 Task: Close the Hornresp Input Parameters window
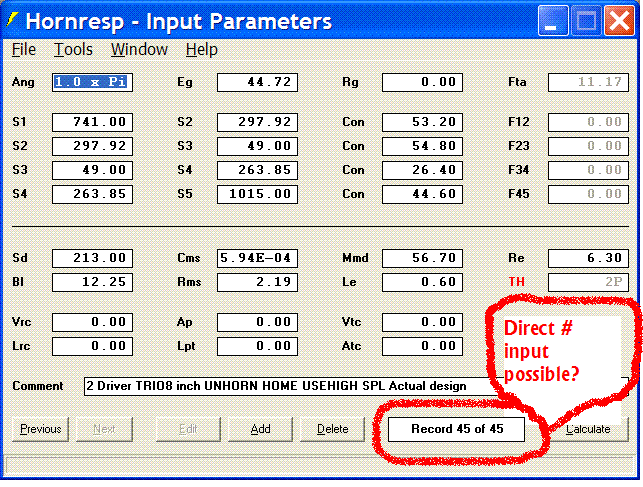pyautogui.click(x=619, y=20)
